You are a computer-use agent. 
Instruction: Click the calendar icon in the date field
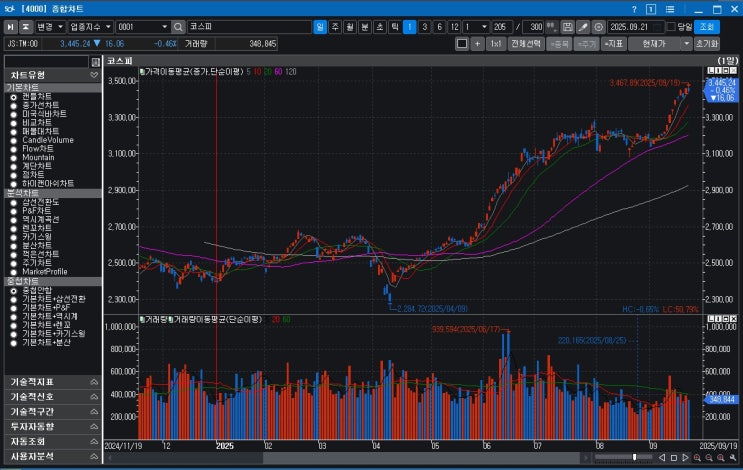click(x=658, y=27)
